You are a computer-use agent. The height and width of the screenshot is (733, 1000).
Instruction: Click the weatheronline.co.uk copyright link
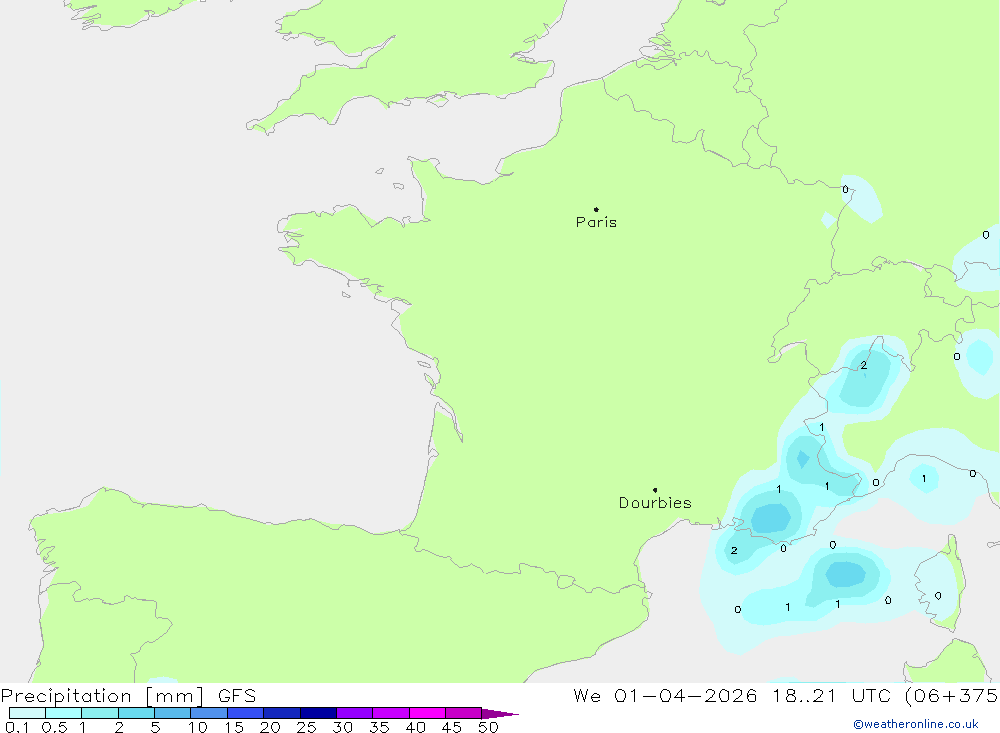click(916, 724)
